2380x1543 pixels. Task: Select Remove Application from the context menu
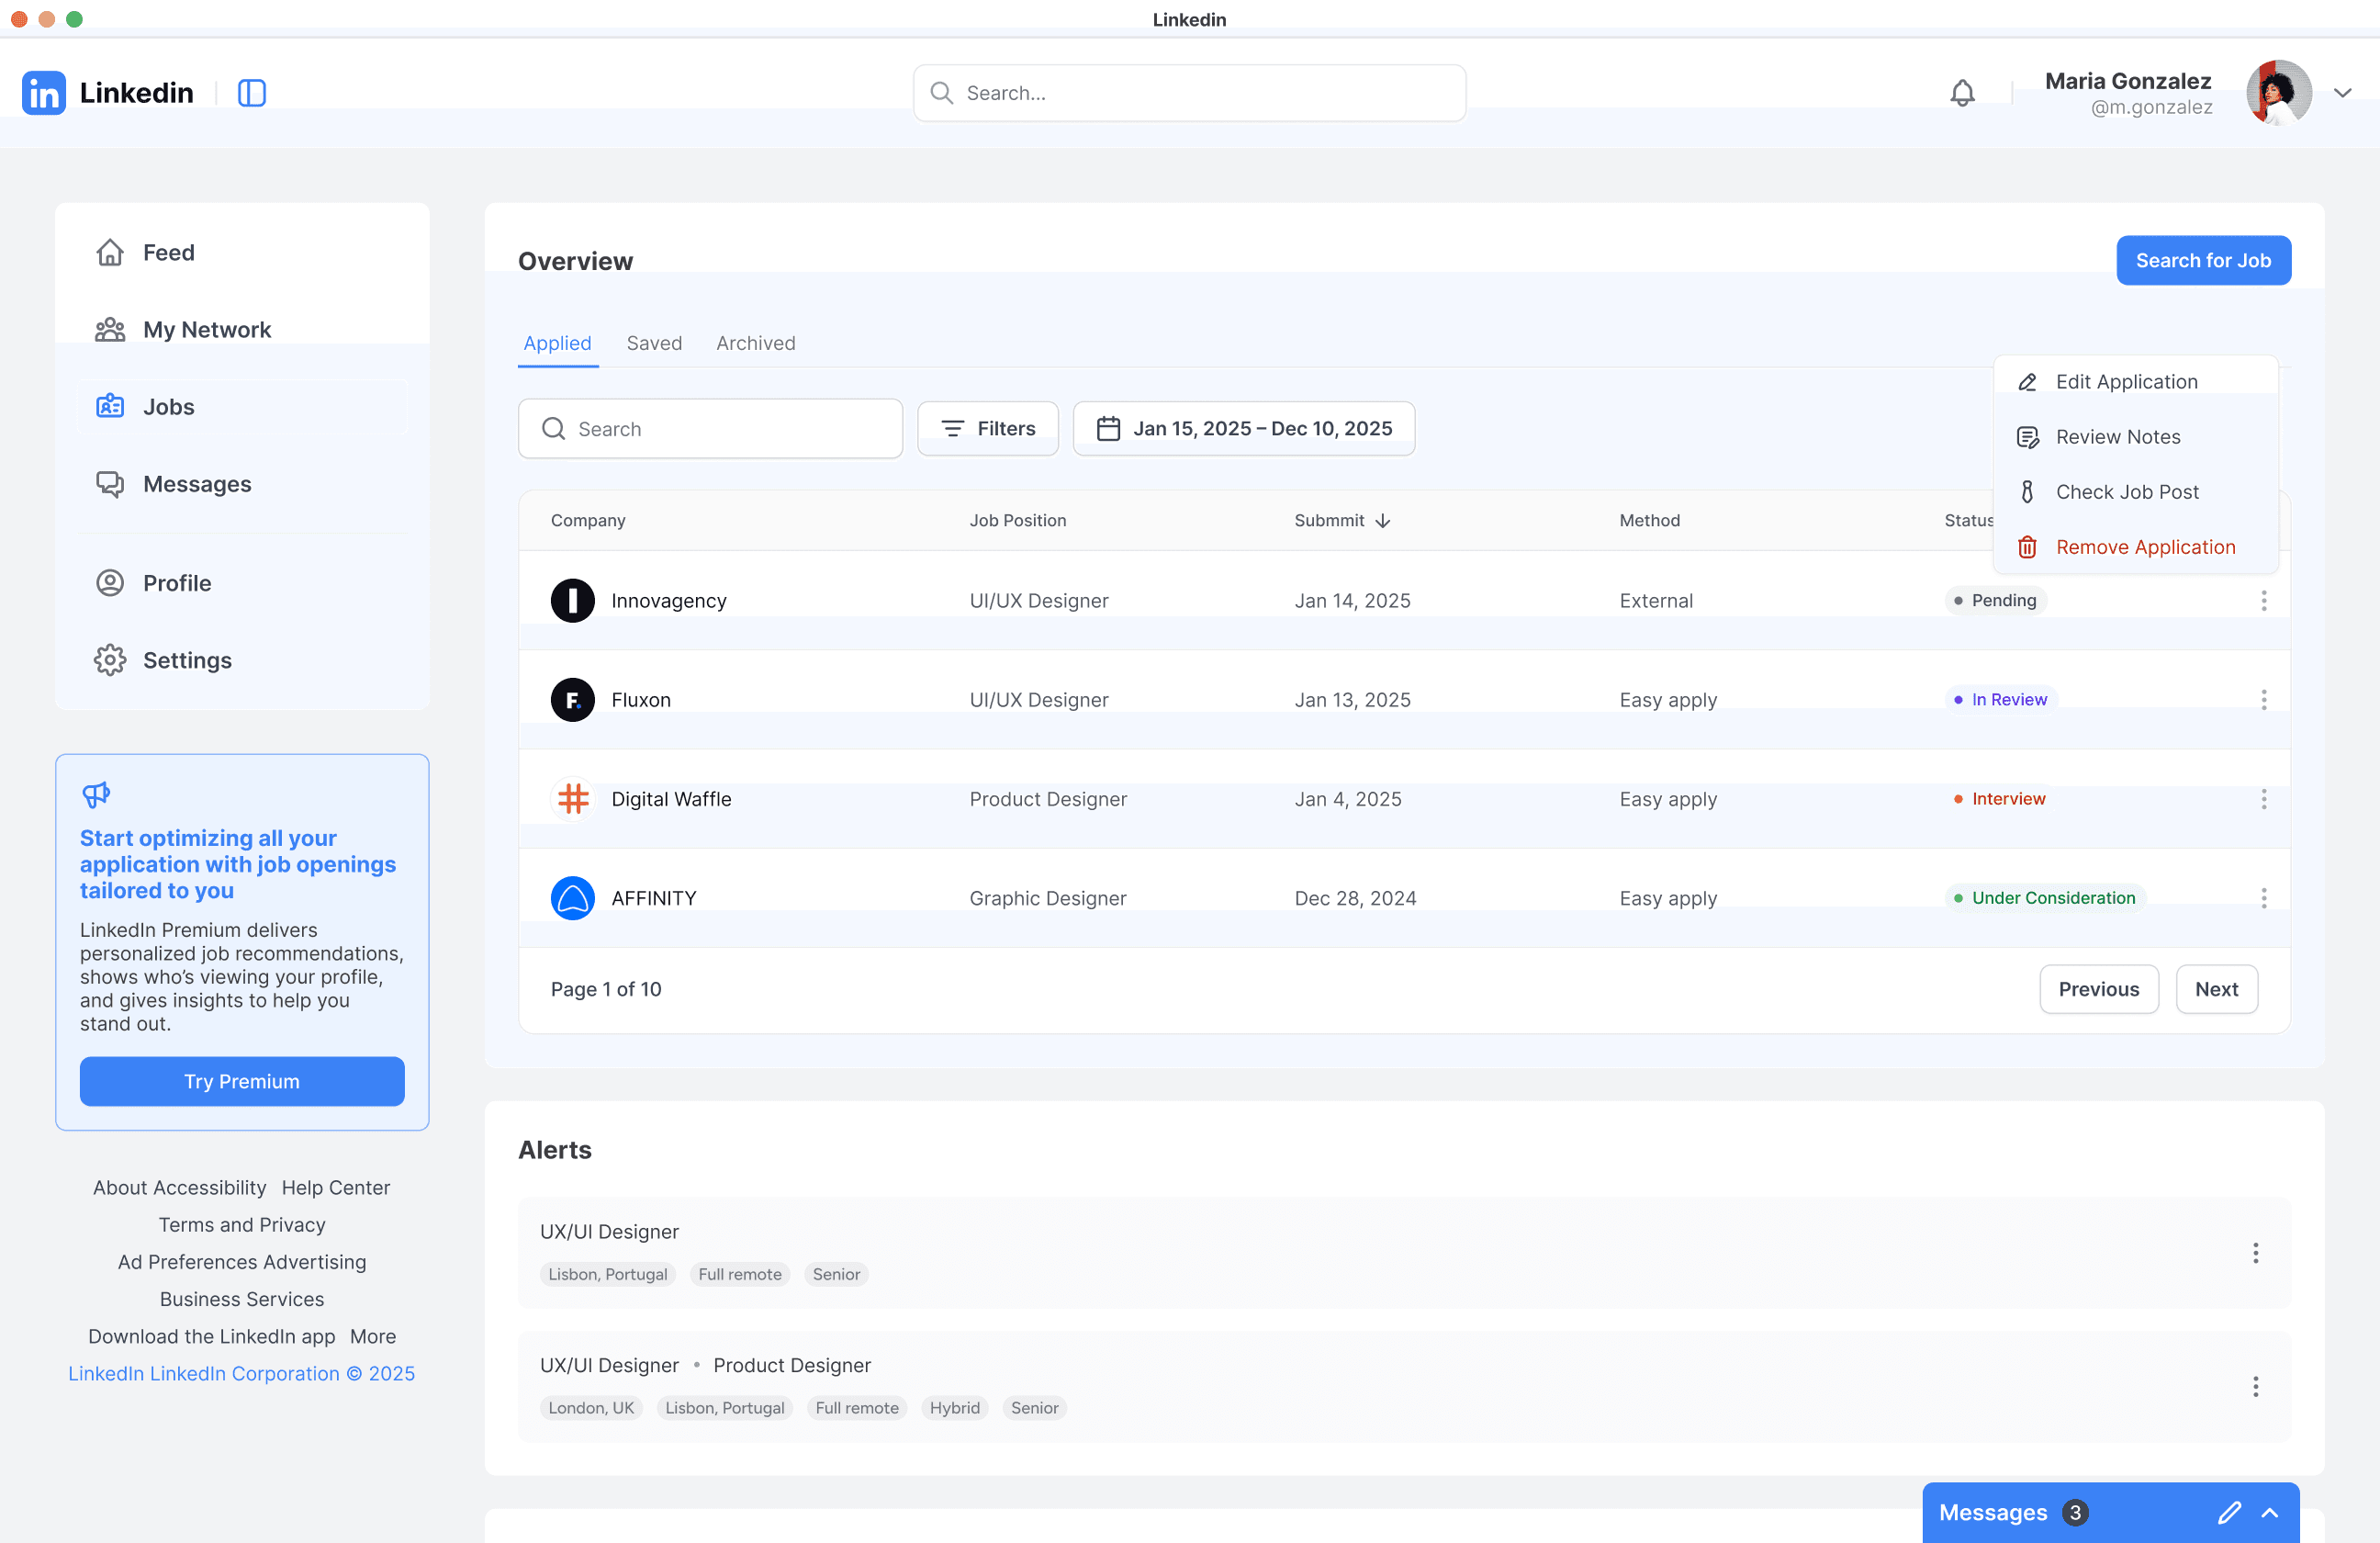(2144, 547)
